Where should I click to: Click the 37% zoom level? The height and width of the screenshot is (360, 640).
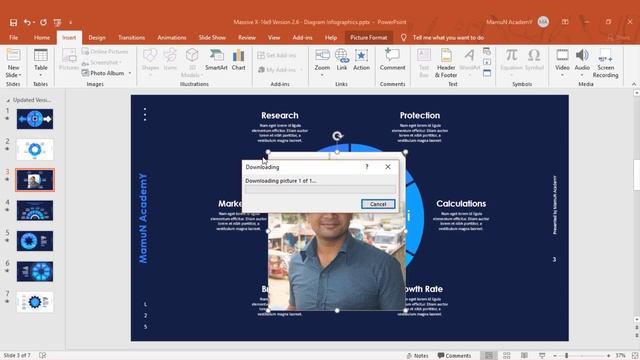pos(620,356)
